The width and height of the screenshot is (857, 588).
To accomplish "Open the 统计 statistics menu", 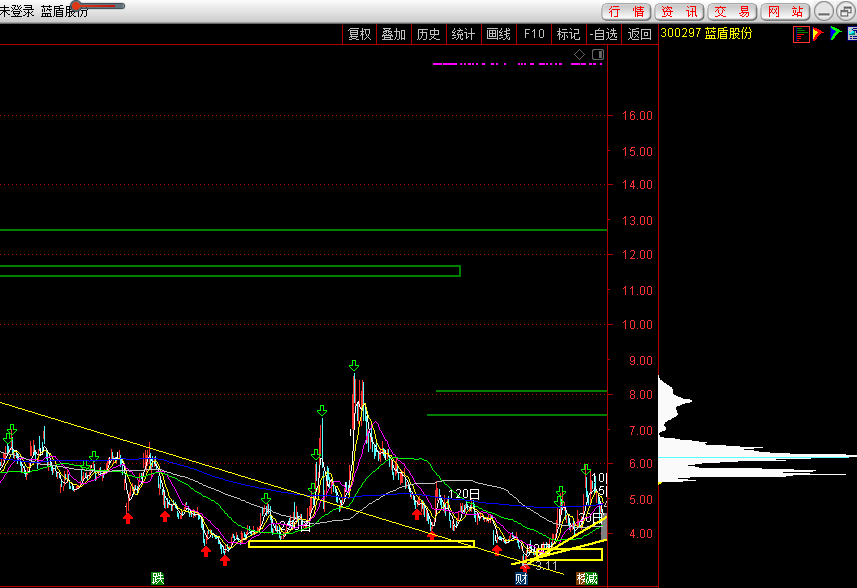I will point(463,34).
